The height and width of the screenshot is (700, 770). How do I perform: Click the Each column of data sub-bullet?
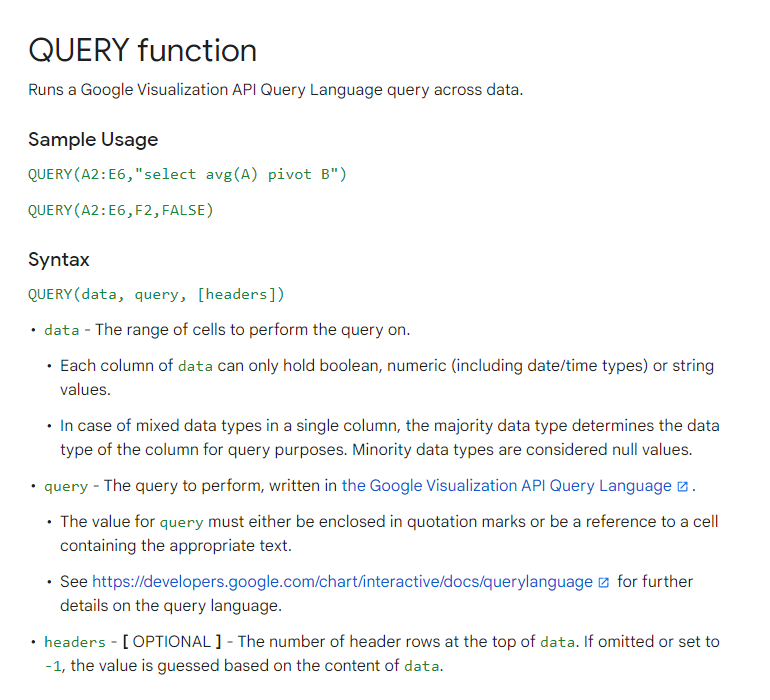point(387,378)
